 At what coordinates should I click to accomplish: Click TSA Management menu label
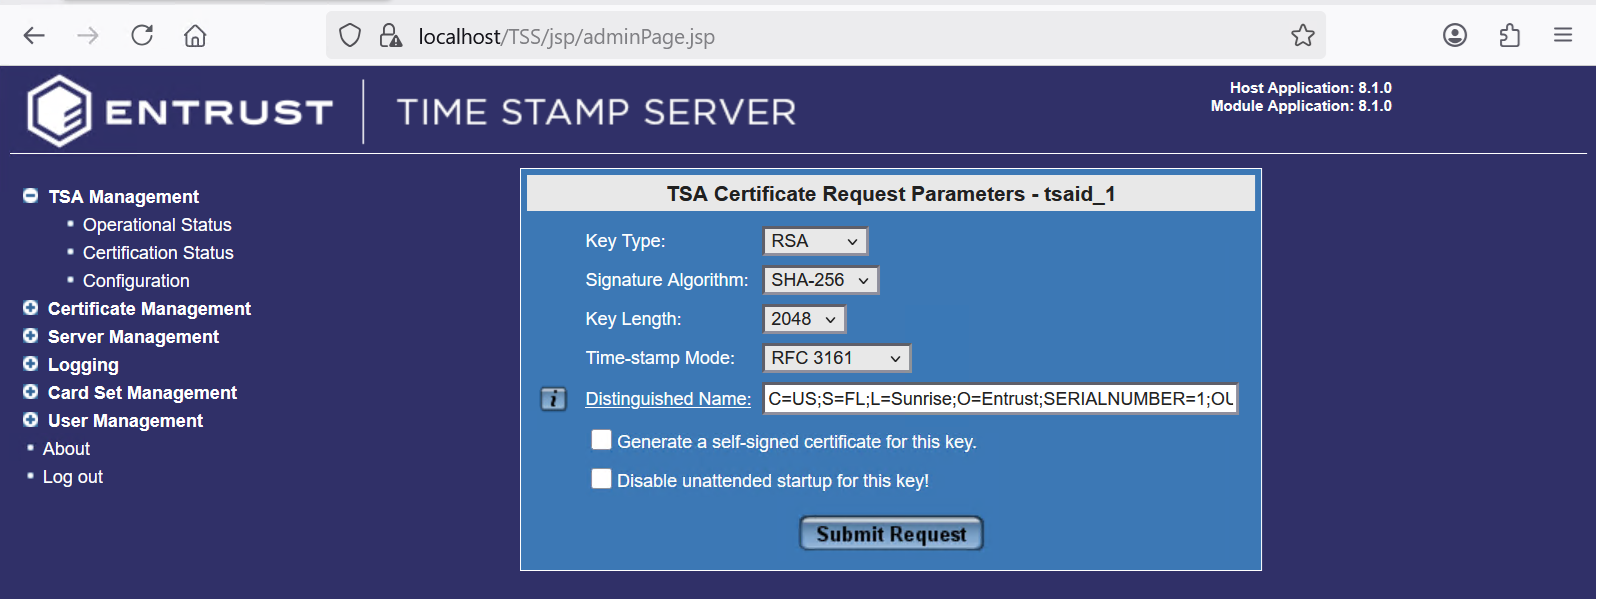pos(124,197)
